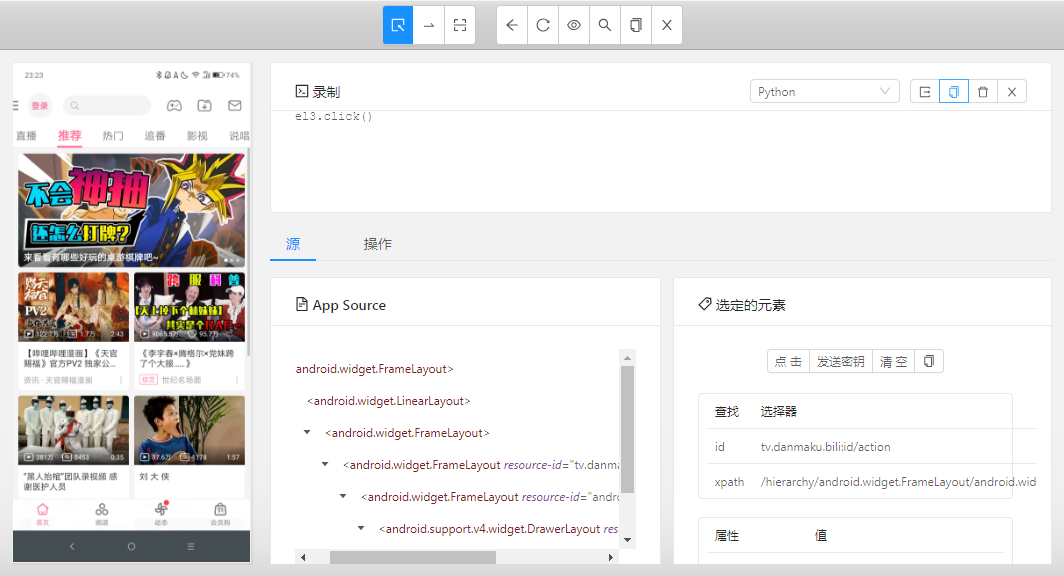The image size is (1064, 576).
Task: Collapse the first android.widget.FrameLayout tree node
Action: [308, 433]
